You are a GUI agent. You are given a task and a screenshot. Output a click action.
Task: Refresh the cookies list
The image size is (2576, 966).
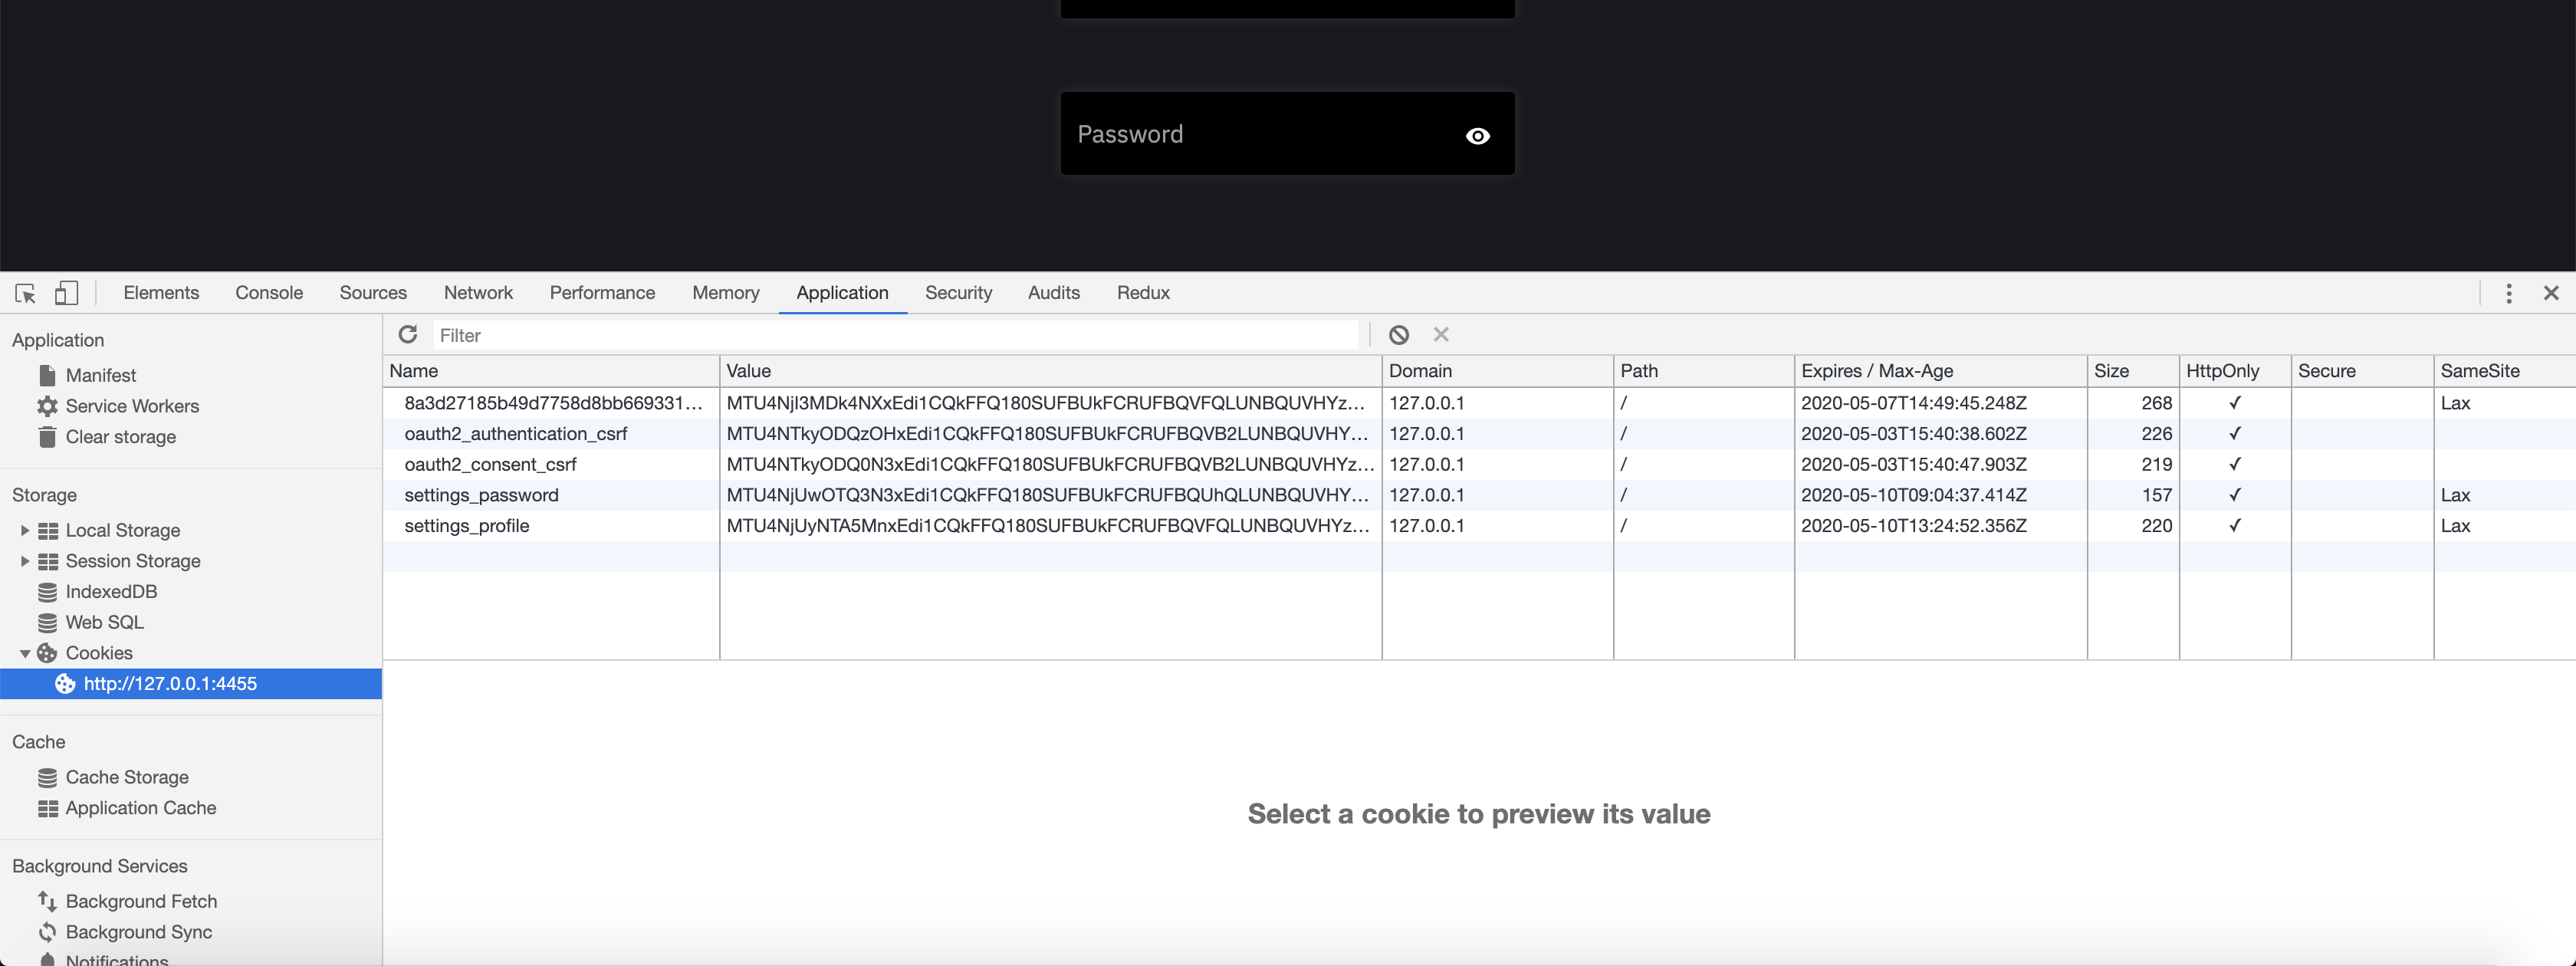coord(408,334)
